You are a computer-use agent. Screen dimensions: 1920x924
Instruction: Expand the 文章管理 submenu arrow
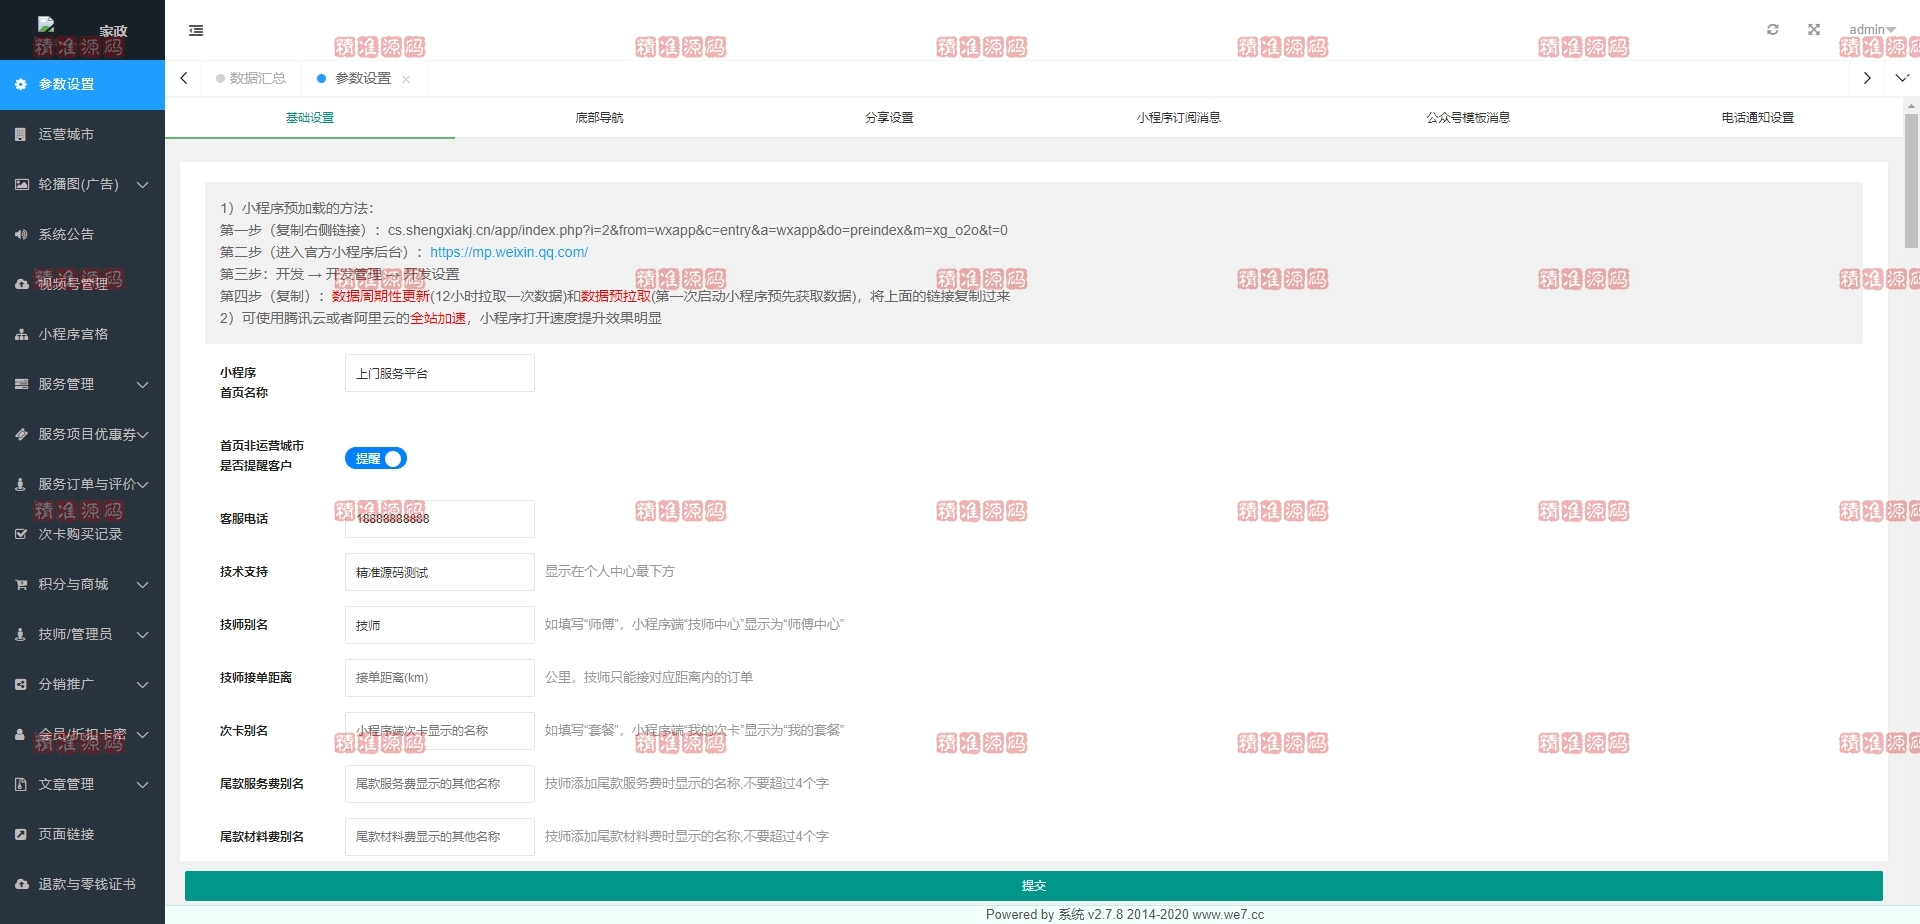[x=143, y=784]
